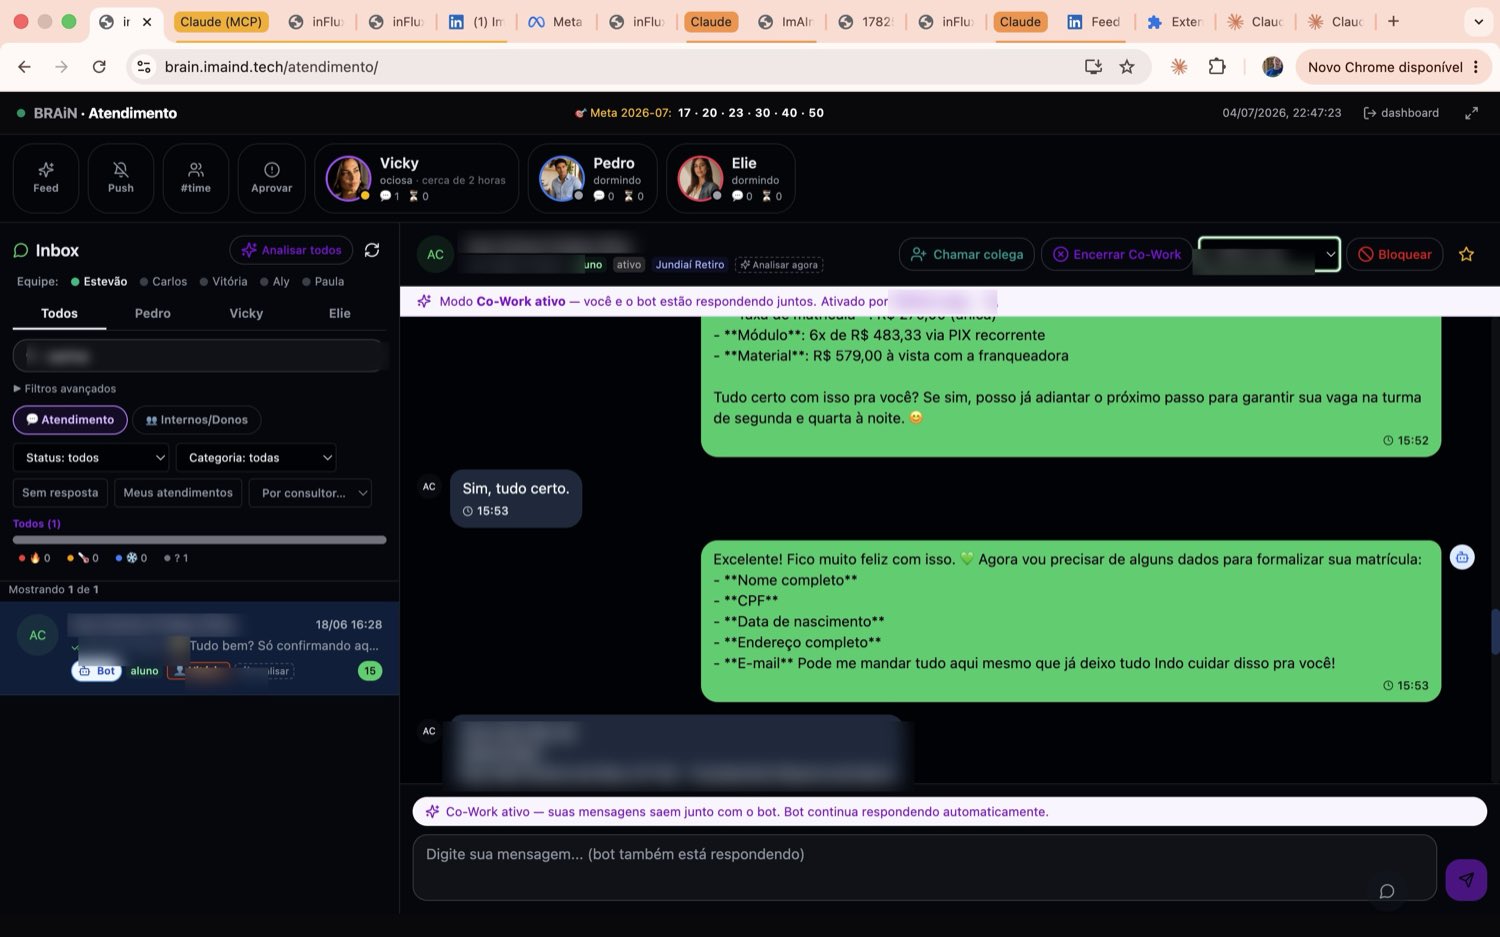
Task: Click the chat scrollbar thumb
Action: click(1496, 631)
